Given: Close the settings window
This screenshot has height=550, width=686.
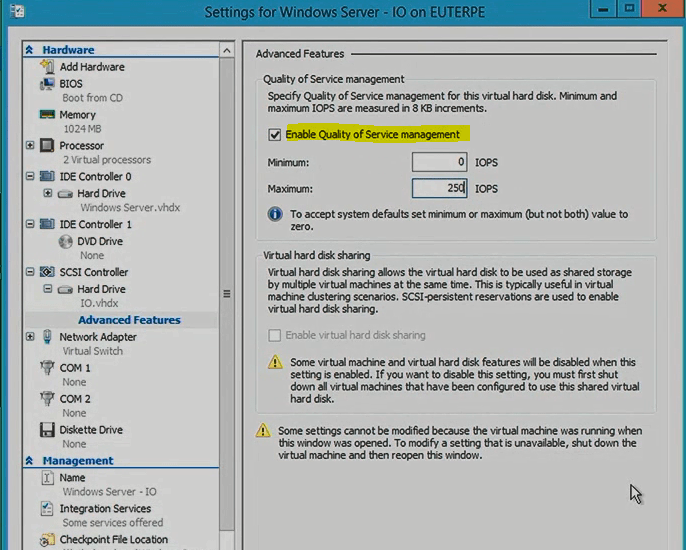Looking at the screenshot, I should pyautogui.click(x=662, y=8).
